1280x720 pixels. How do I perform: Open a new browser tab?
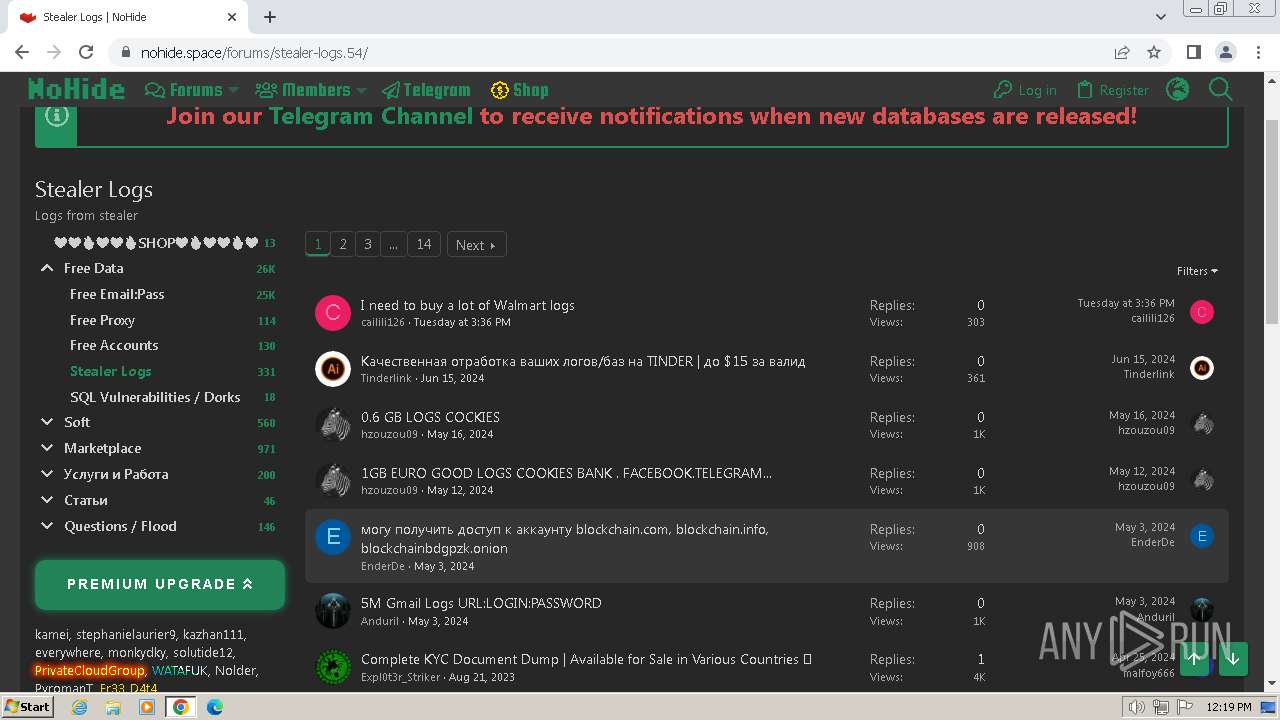(x=270, y=17)
